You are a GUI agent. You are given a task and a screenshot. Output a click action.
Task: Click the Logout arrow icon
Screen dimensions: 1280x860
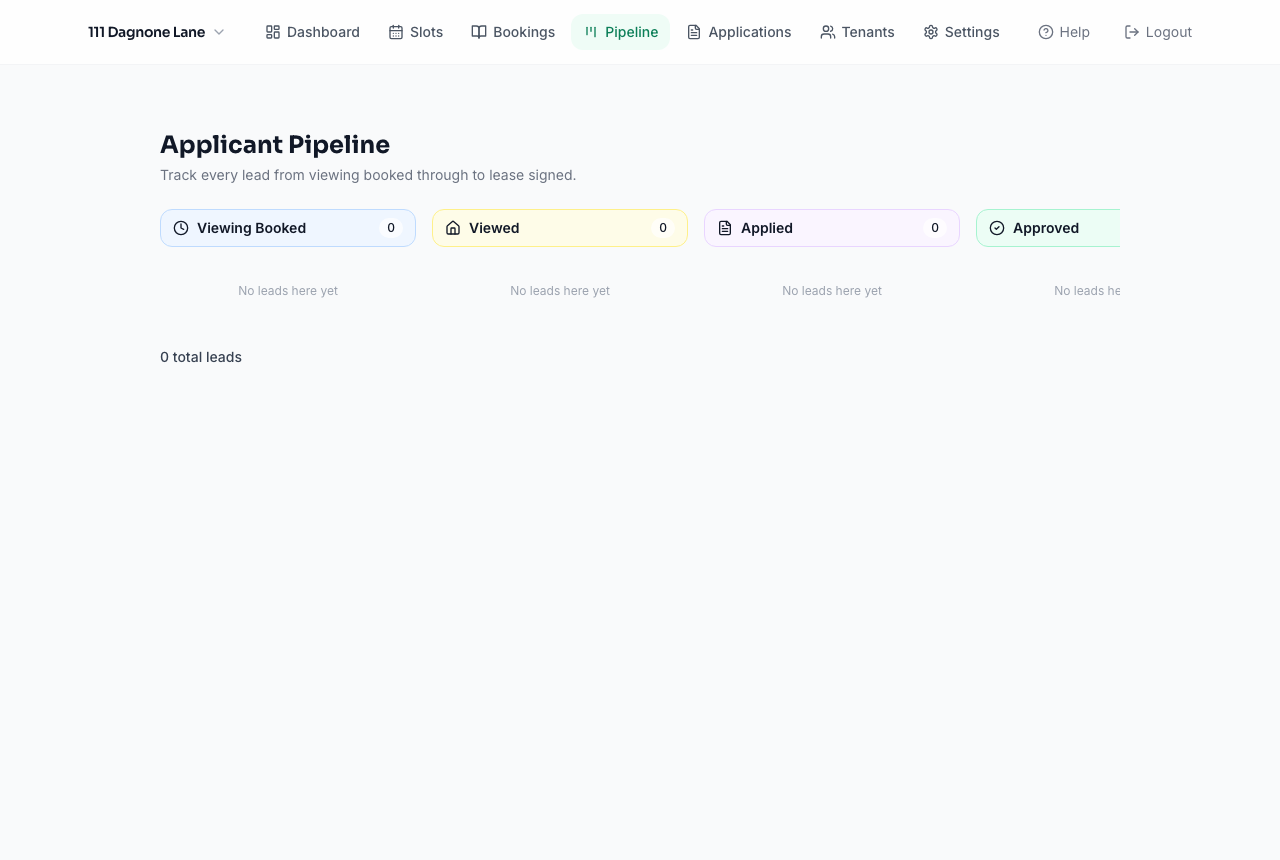(x=1132, y=32)
